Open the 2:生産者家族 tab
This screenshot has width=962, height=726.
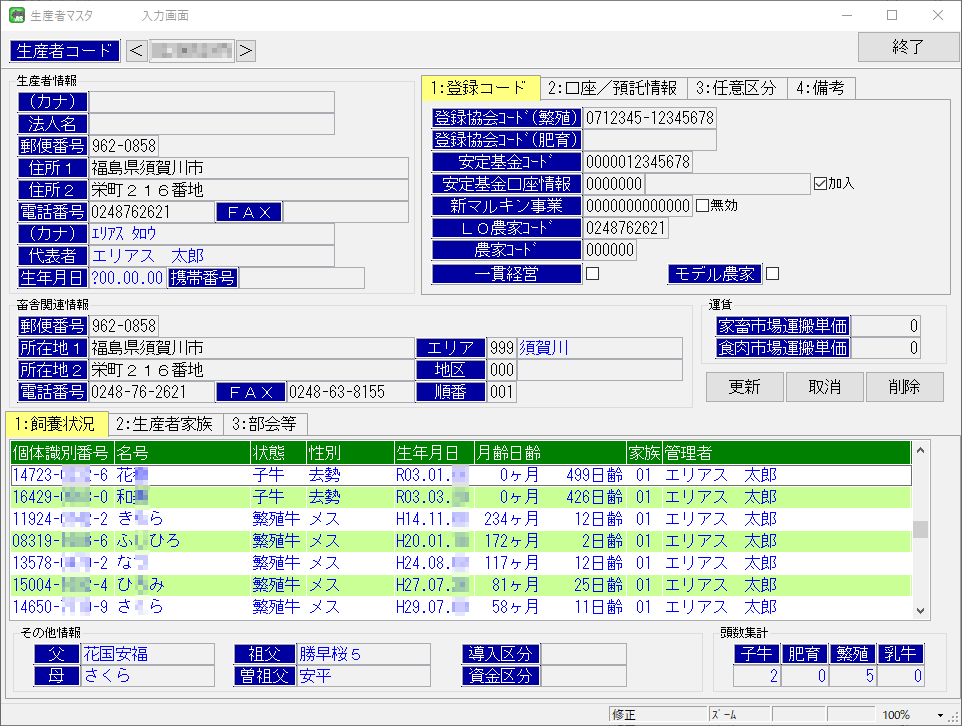(x=165, y=424)
